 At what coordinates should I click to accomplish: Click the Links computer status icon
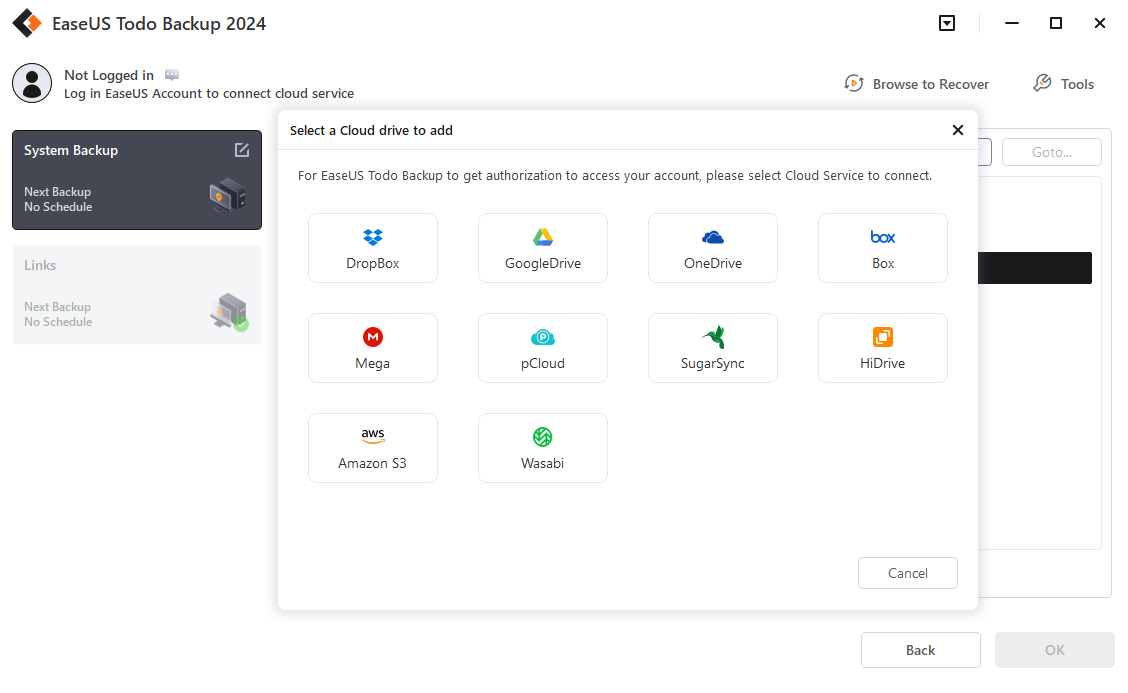pyautogui.click(x=229, y=311)
